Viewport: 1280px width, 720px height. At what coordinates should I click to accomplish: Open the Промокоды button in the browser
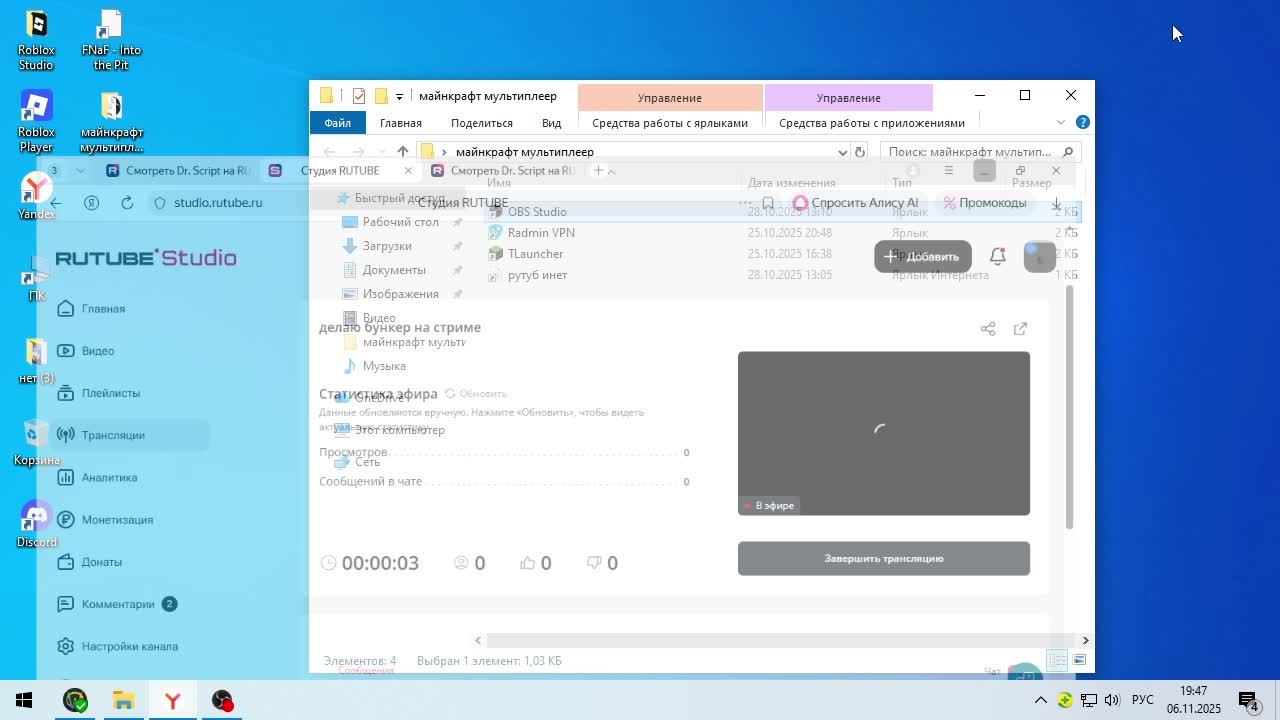pyautogui.click(x=985, y=203)
